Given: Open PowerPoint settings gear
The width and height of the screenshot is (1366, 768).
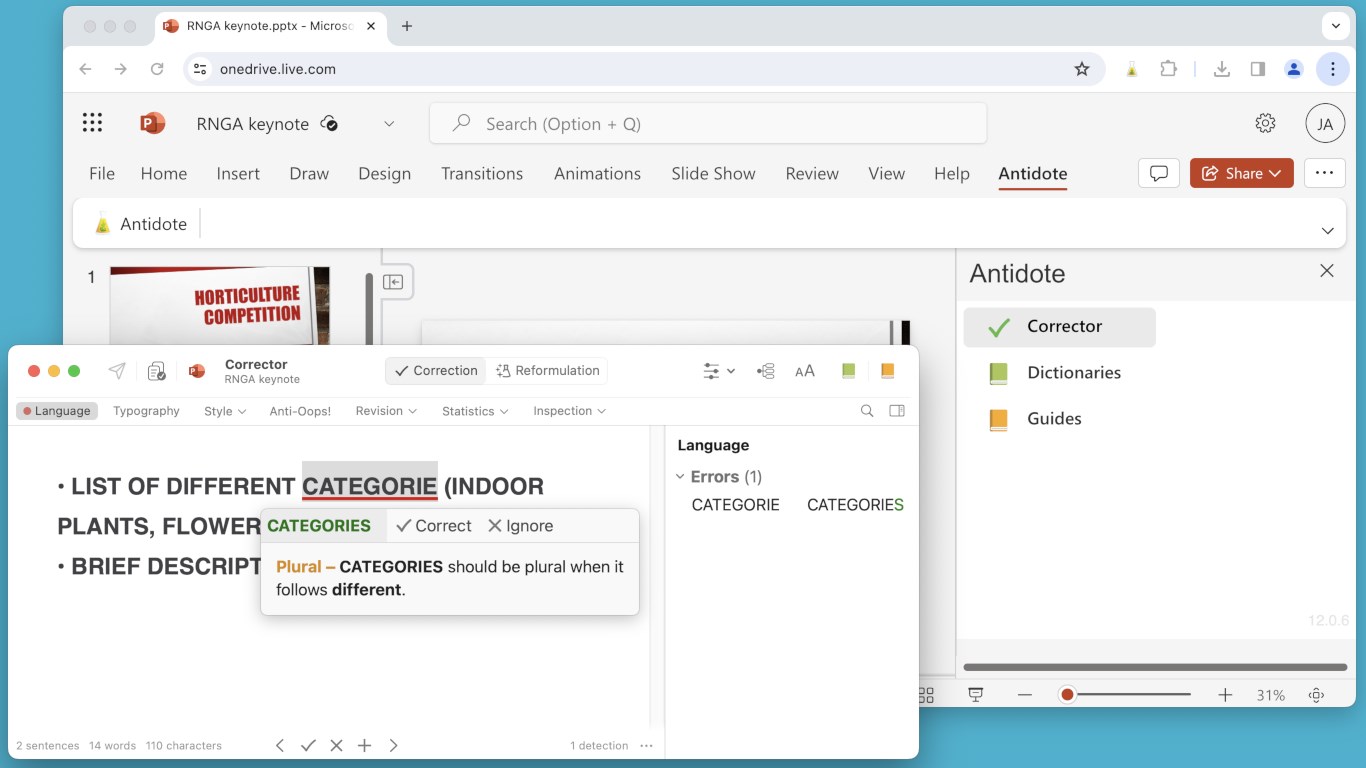Looking at the screenshot, I should coord(1265,123).
